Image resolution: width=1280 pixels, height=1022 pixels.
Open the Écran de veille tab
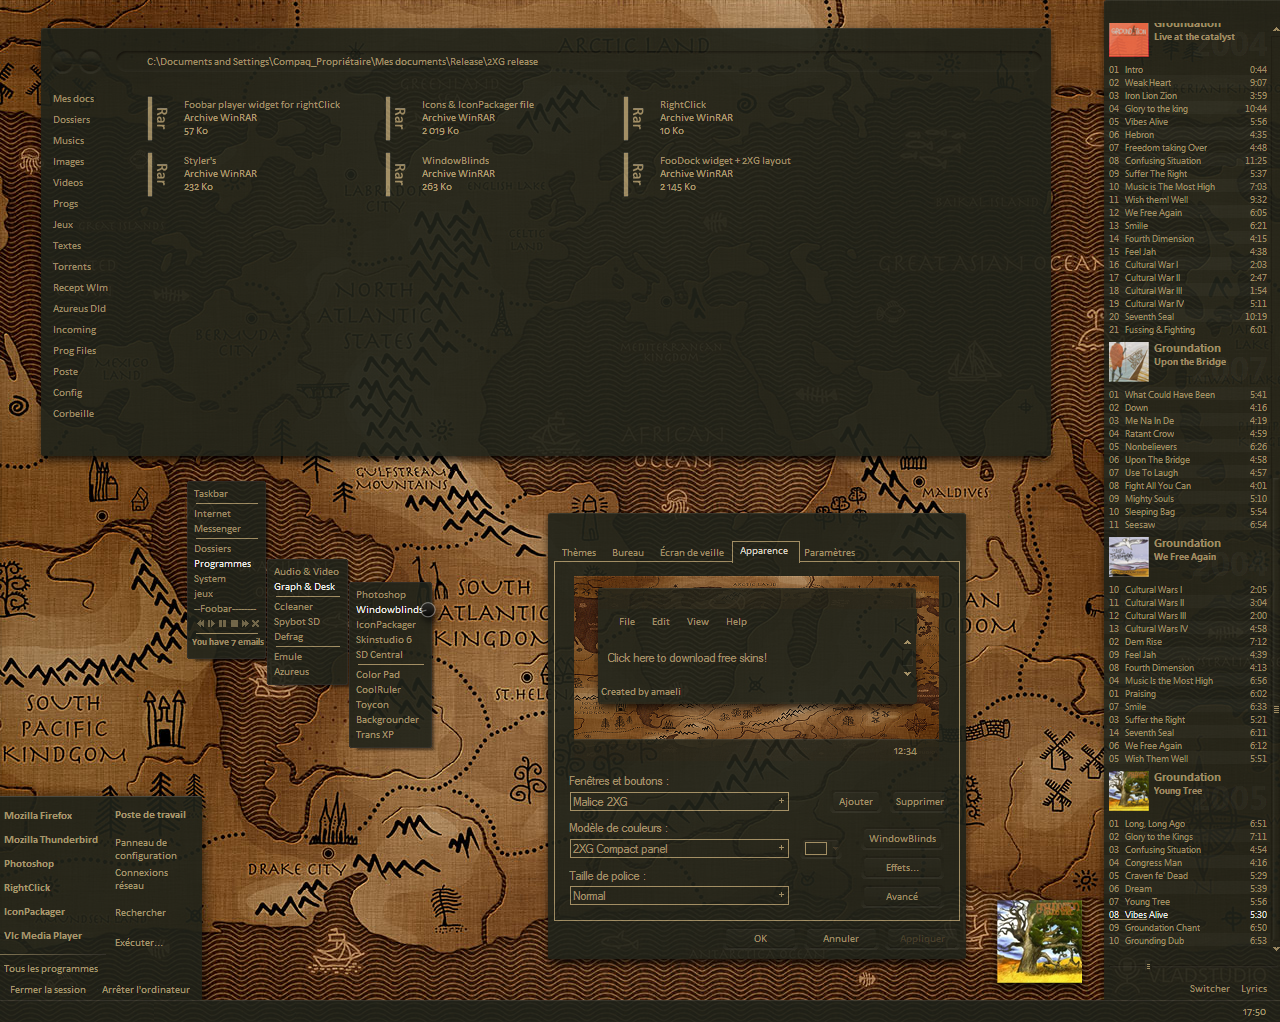click(692, 553)
